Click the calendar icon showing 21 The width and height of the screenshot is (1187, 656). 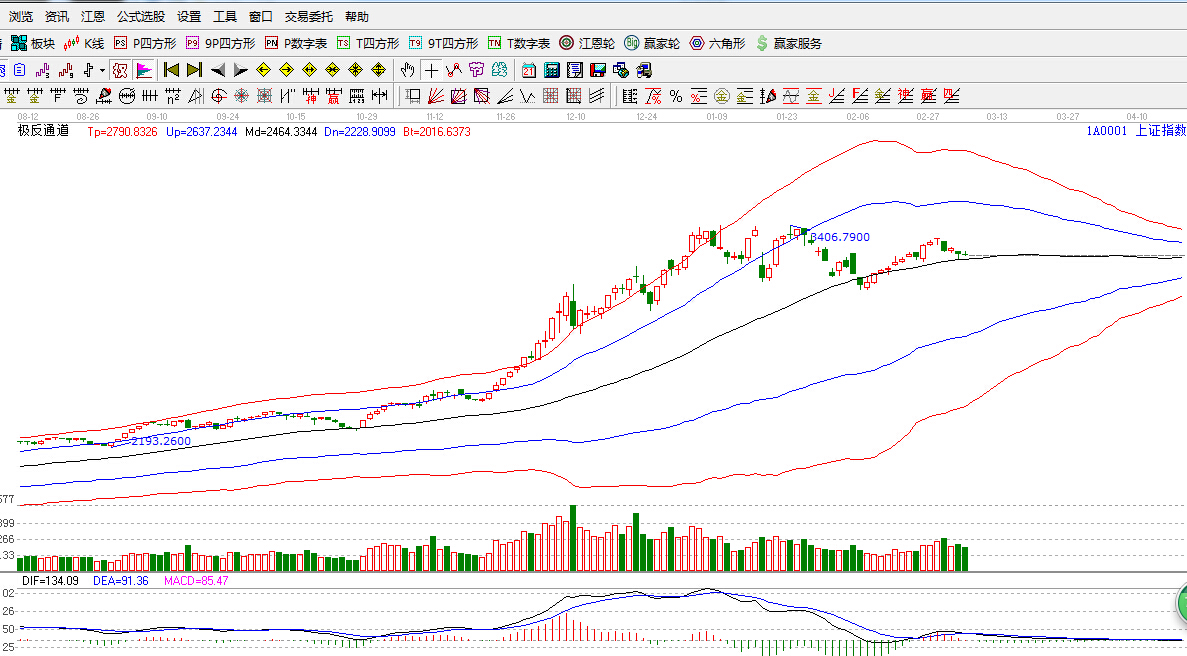[x=528, y=70]
